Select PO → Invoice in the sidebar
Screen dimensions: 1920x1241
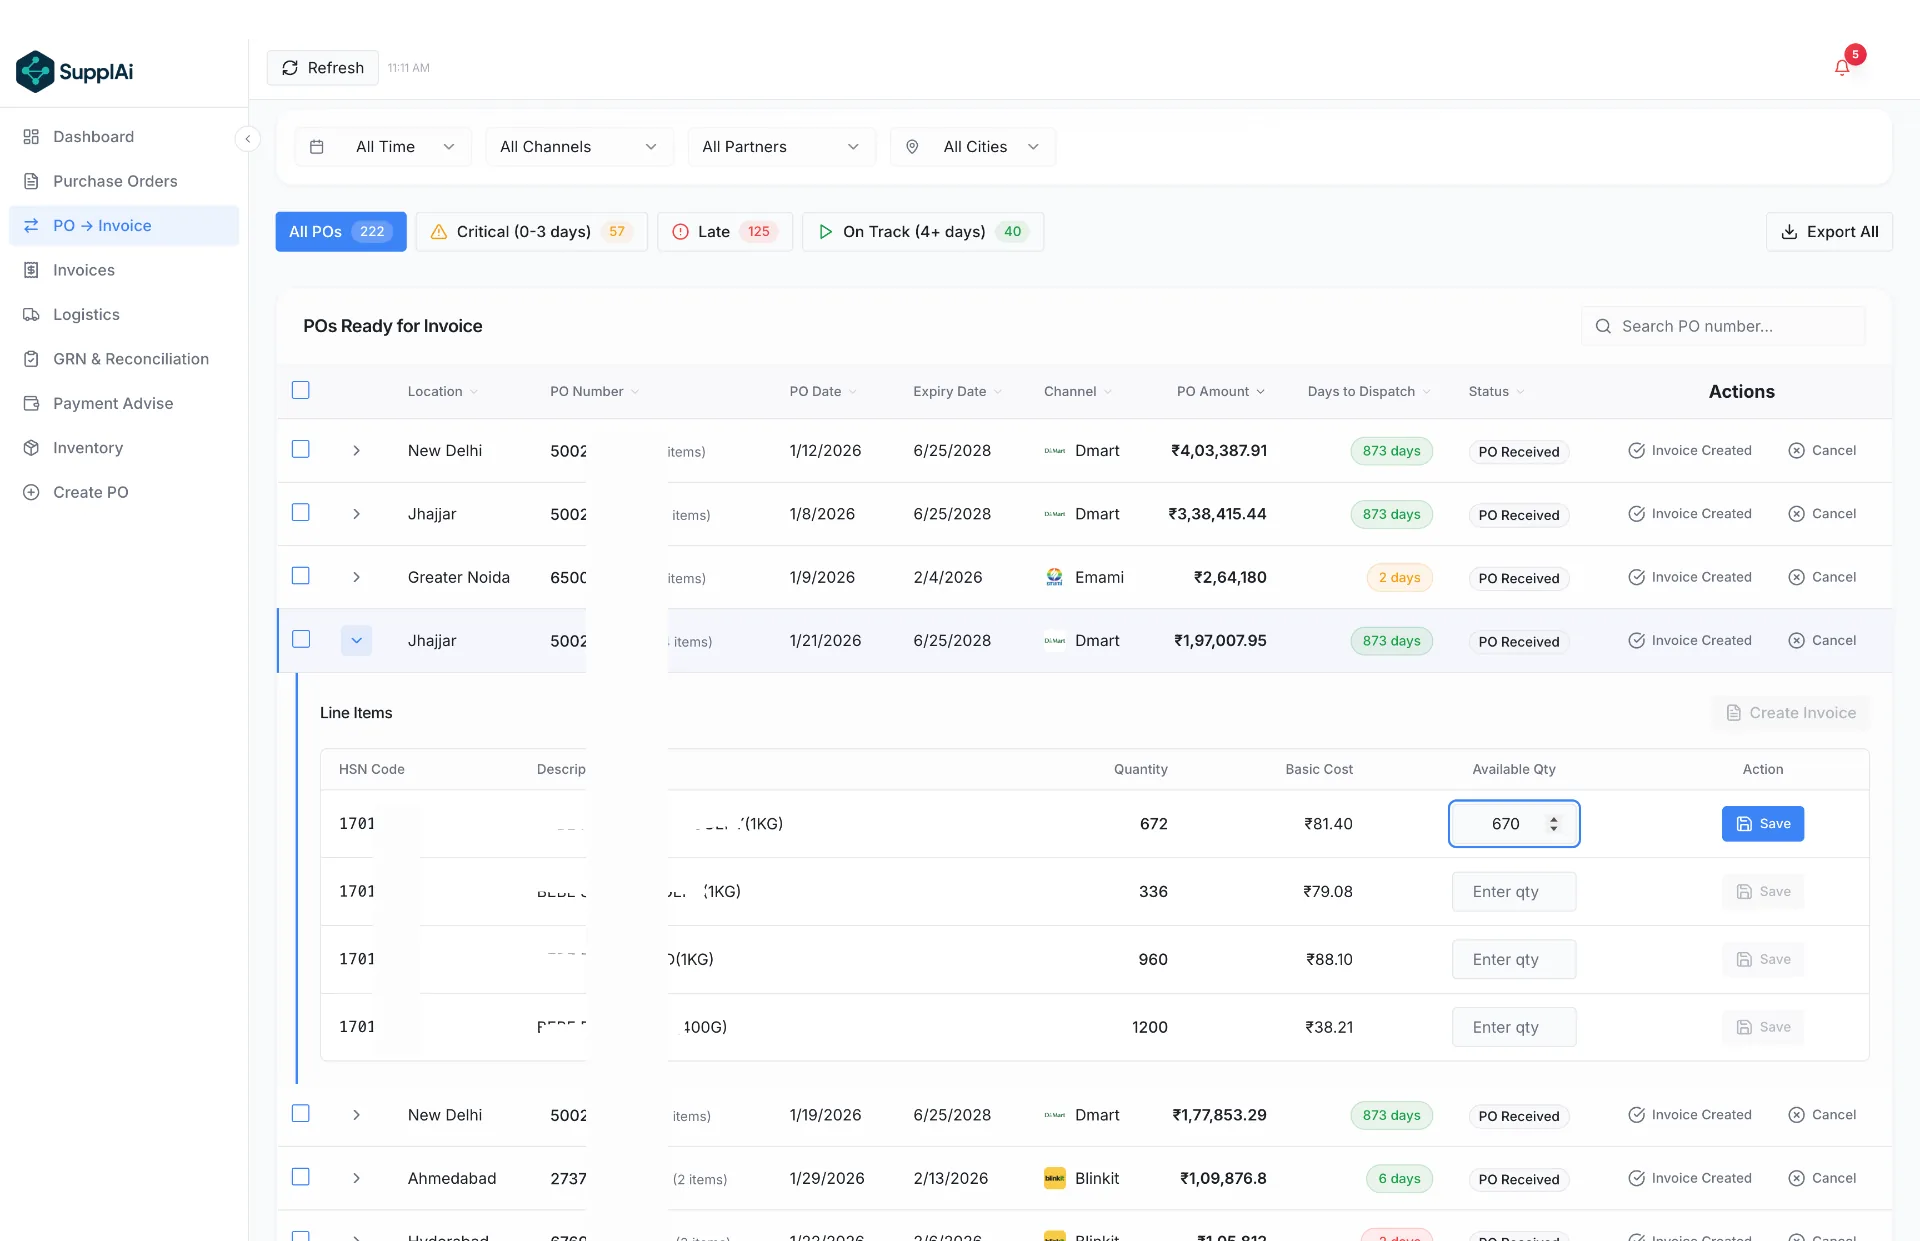(x=124, y=226)
